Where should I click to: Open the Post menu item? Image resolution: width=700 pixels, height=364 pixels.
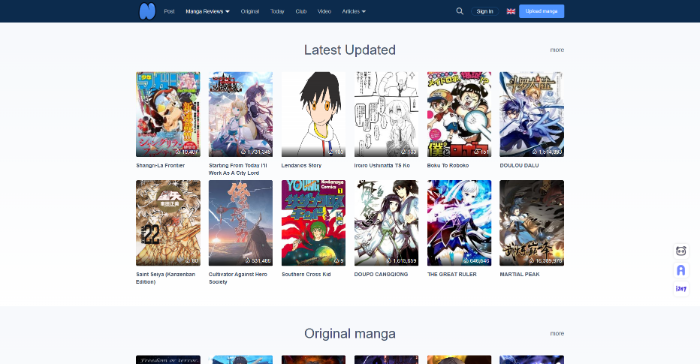[x=169, y=11]
